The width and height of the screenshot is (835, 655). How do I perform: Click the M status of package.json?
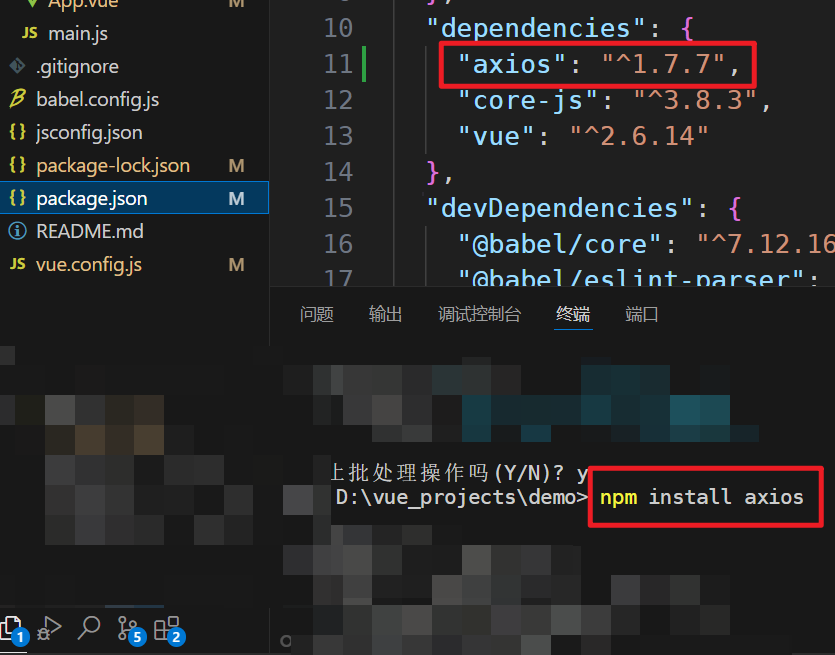click(236, 199)
